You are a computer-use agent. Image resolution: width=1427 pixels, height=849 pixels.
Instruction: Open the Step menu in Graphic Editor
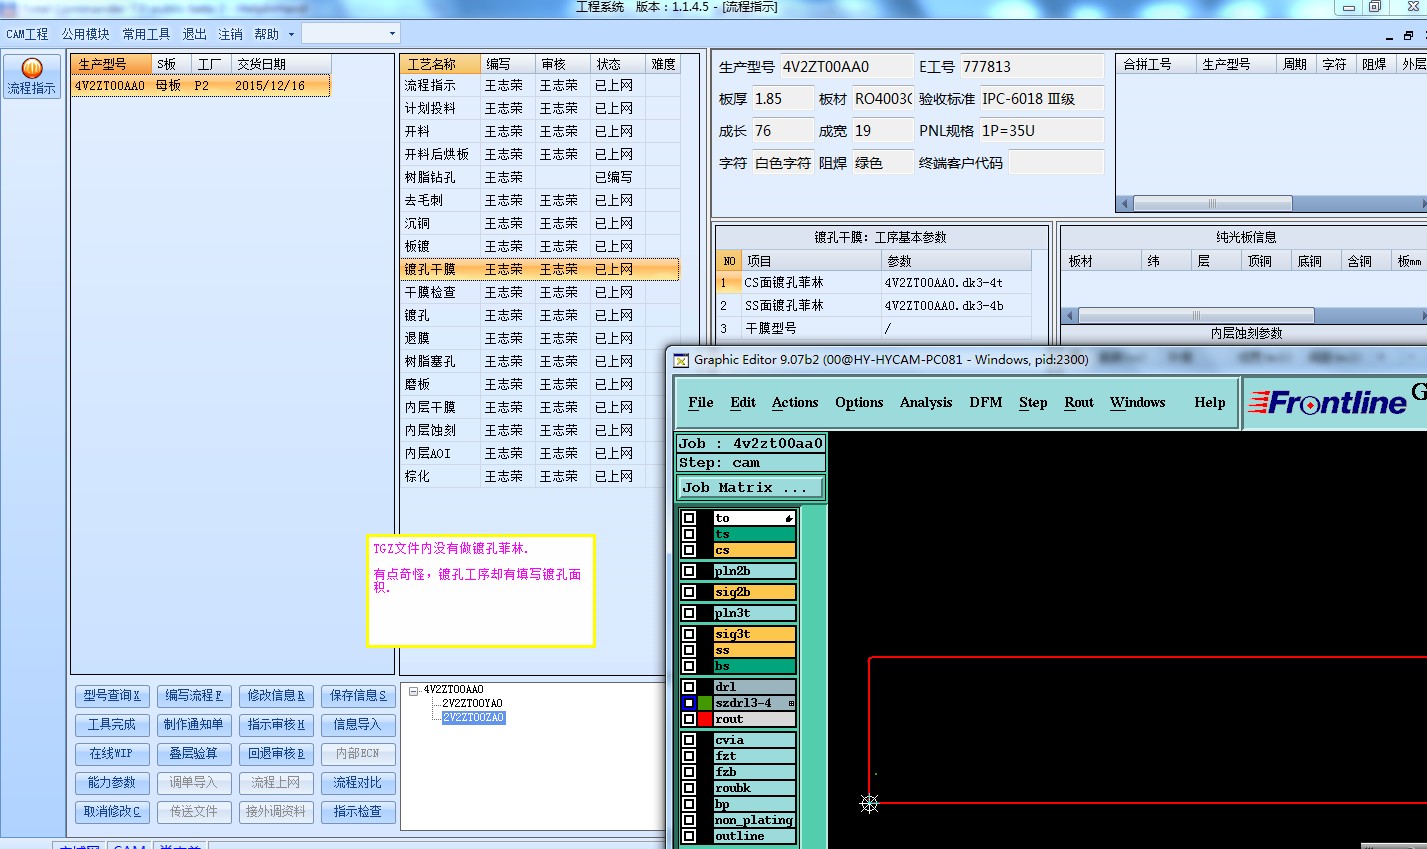(x=1033, y=402)
